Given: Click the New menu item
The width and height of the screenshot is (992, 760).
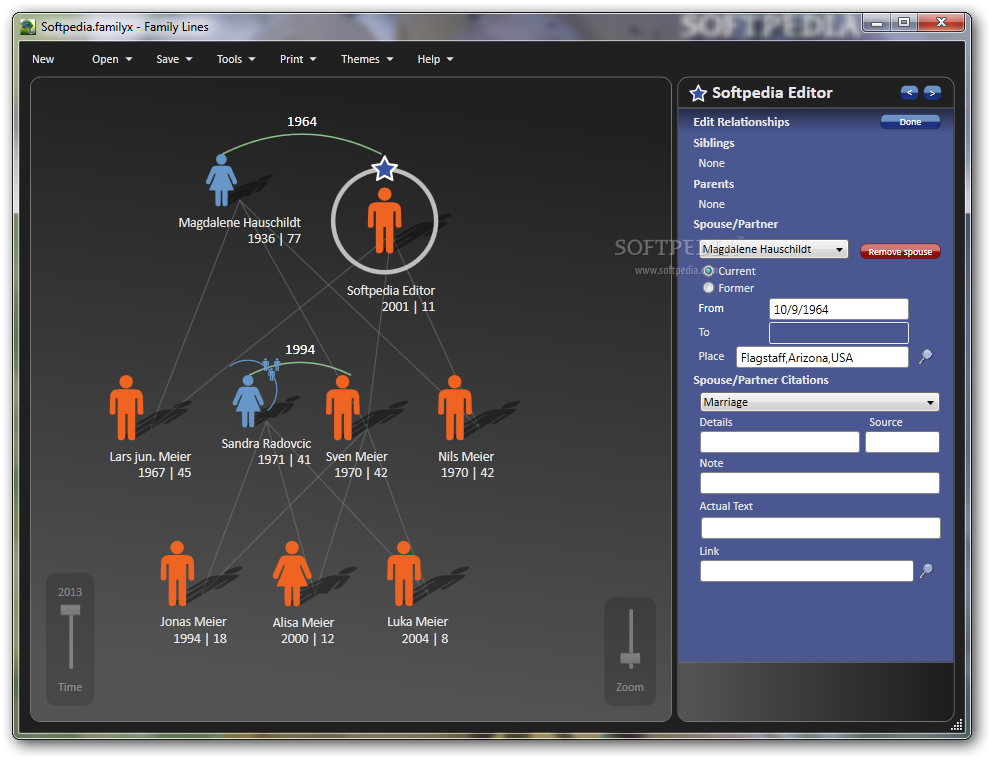Looking at the screenshot, I should (x=43, y=59).
